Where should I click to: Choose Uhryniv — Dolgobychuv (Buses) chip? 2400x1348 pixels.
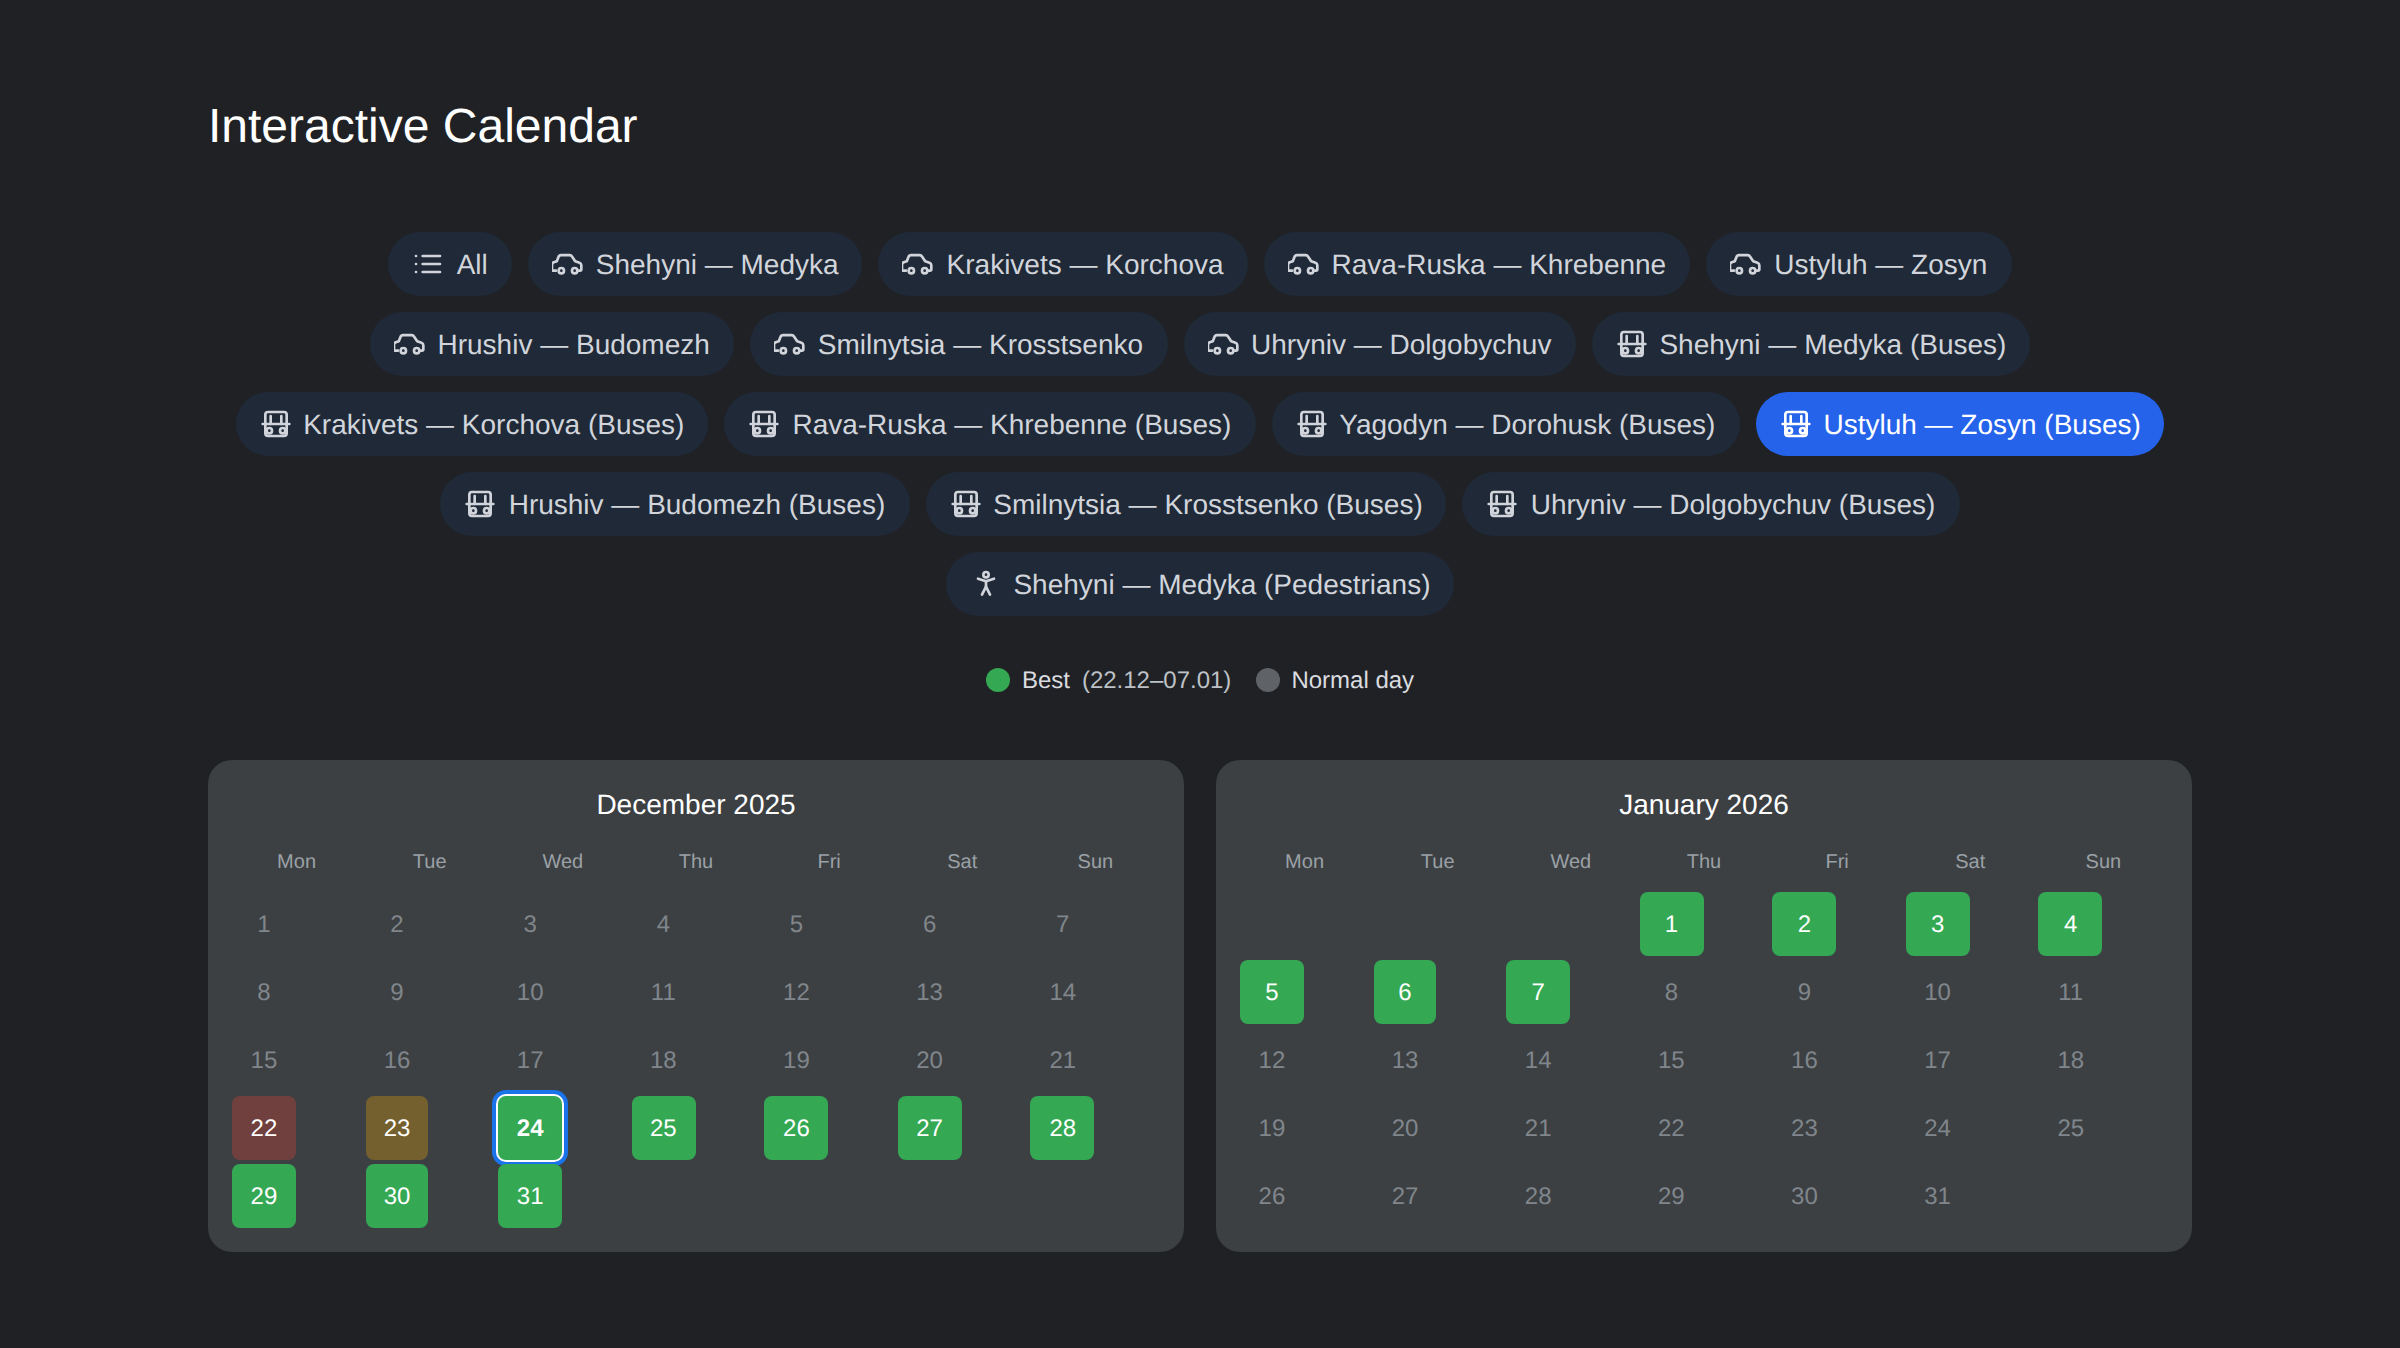point(1710,504)
